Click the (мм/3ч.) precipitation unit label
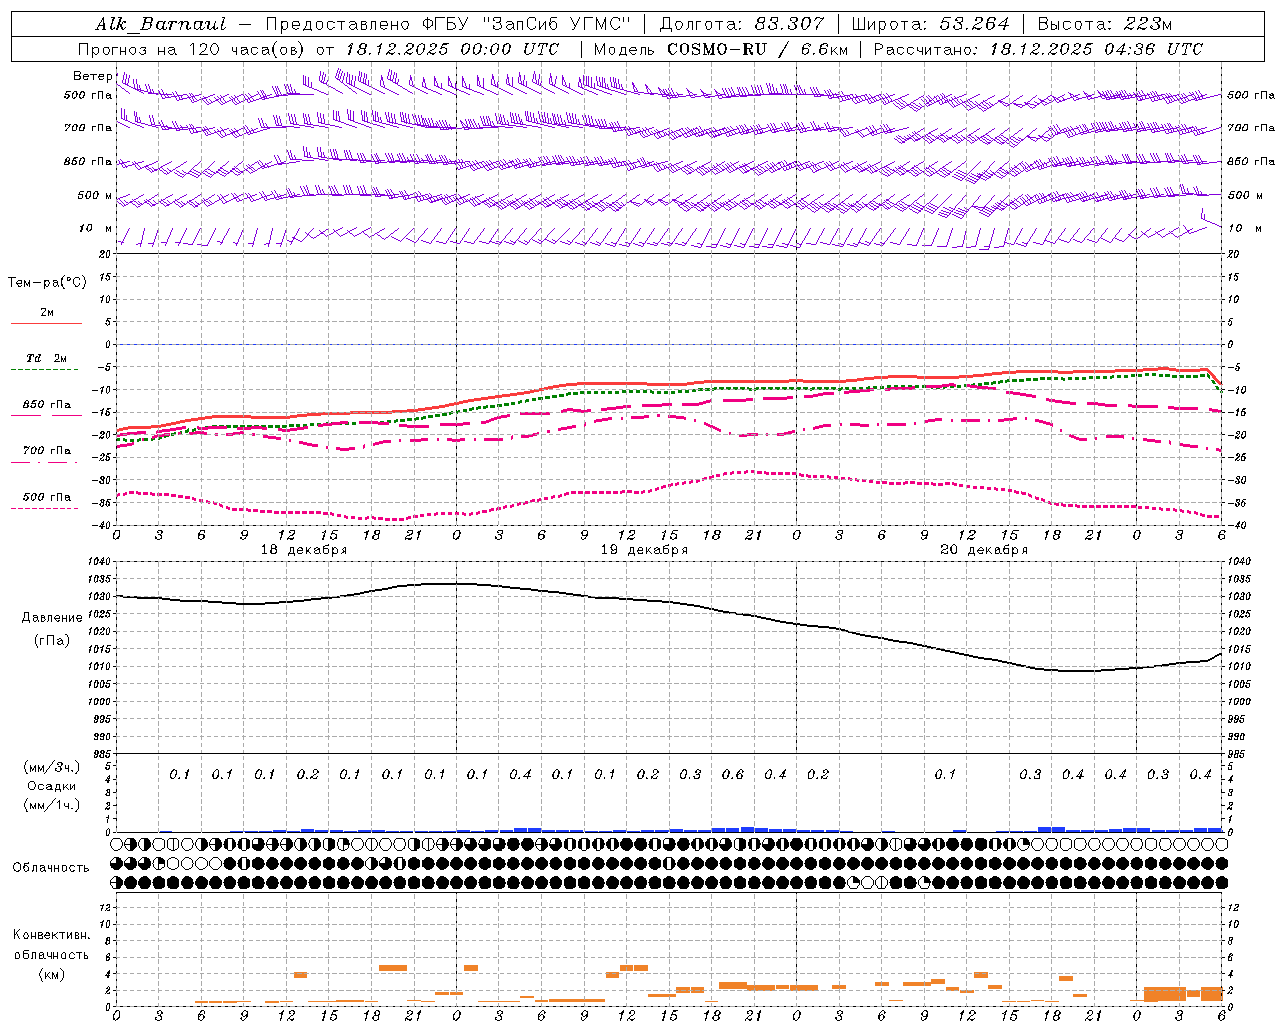 pos(52,767)
